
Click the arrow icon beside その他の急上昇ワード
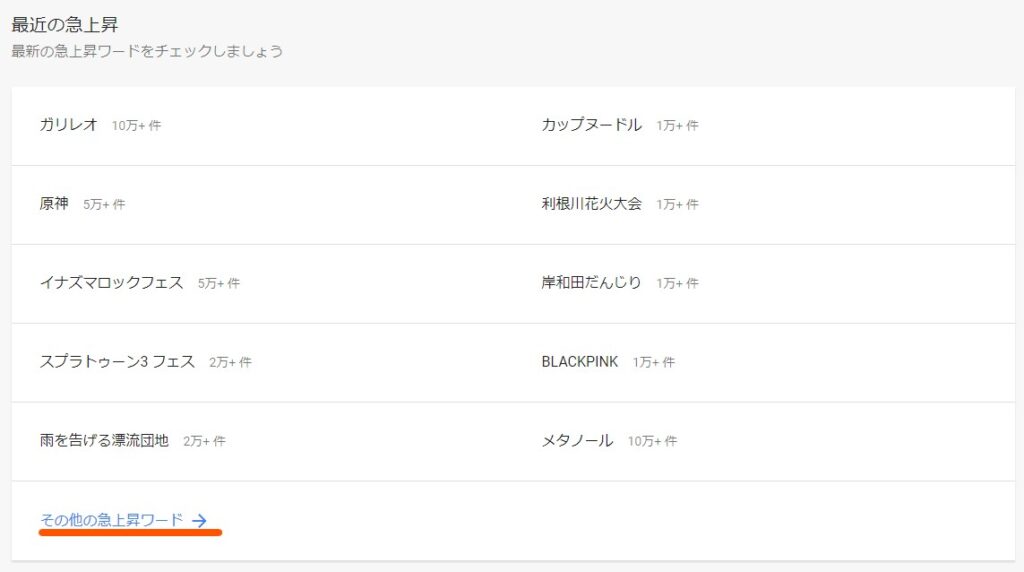coord(199,520)
